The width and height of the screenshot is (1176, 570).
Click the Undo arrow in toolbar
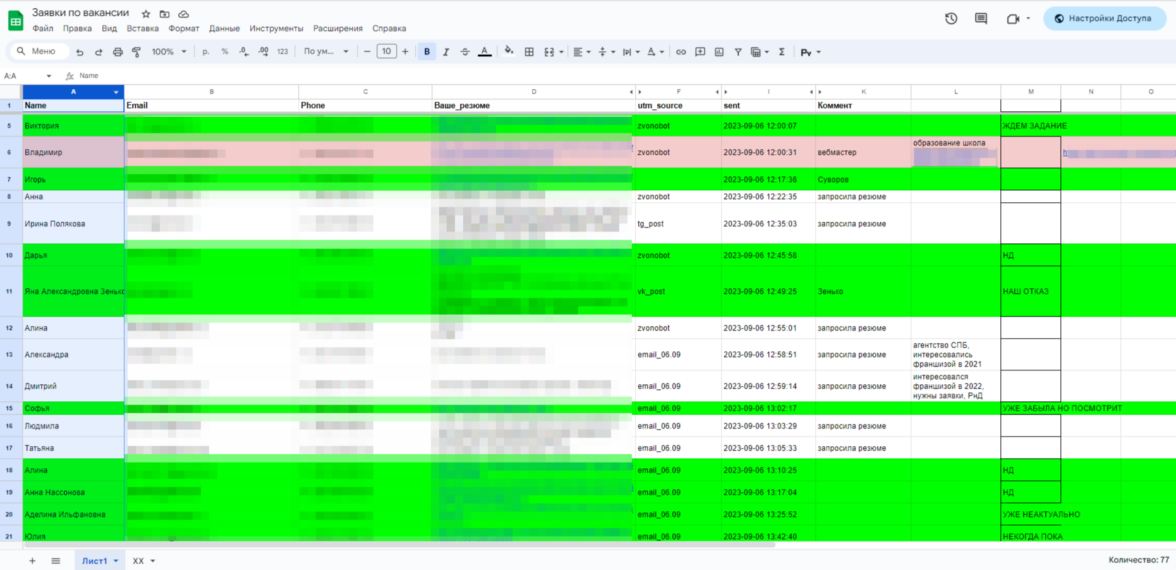[x=79, y=52]
